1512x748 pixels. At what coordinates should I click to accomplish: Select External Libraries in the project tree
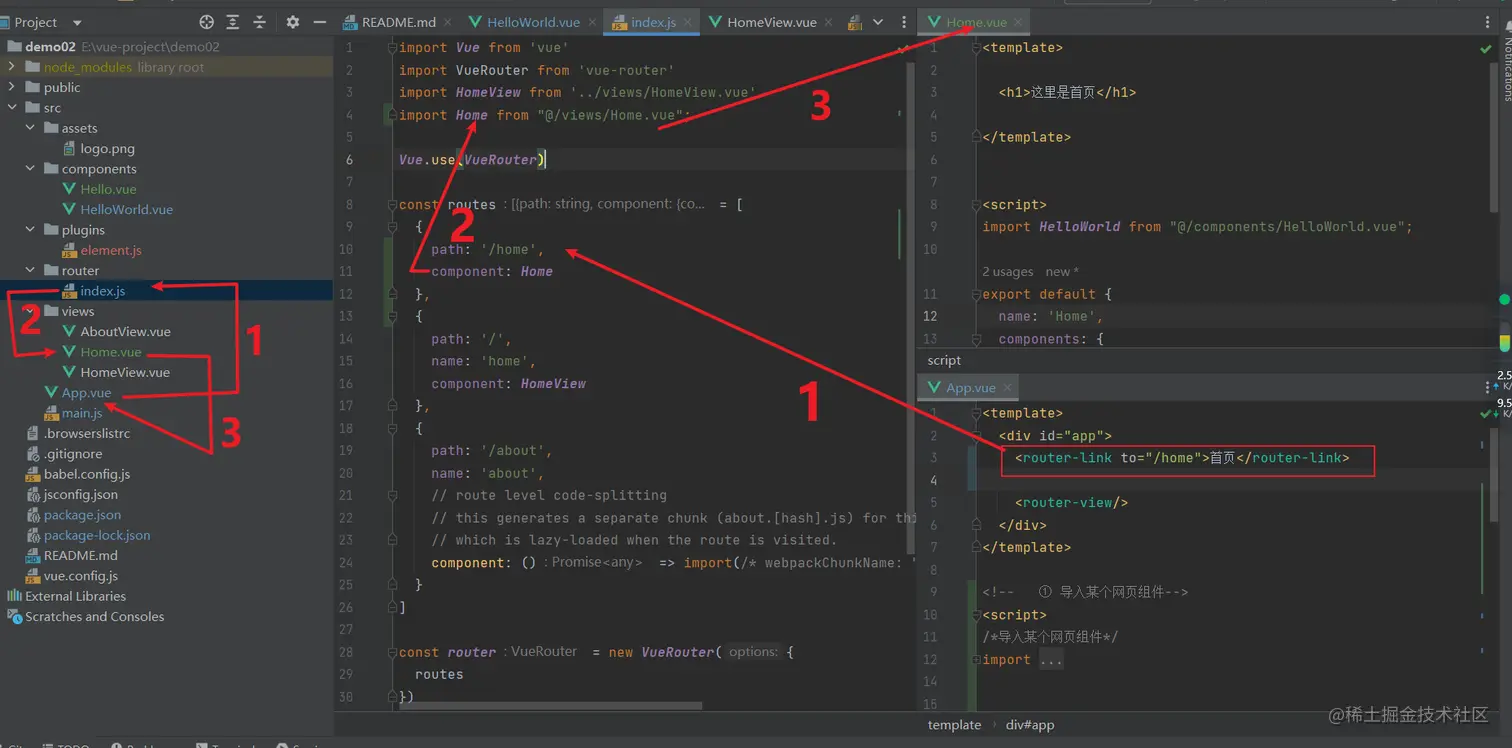coord(75,596)
